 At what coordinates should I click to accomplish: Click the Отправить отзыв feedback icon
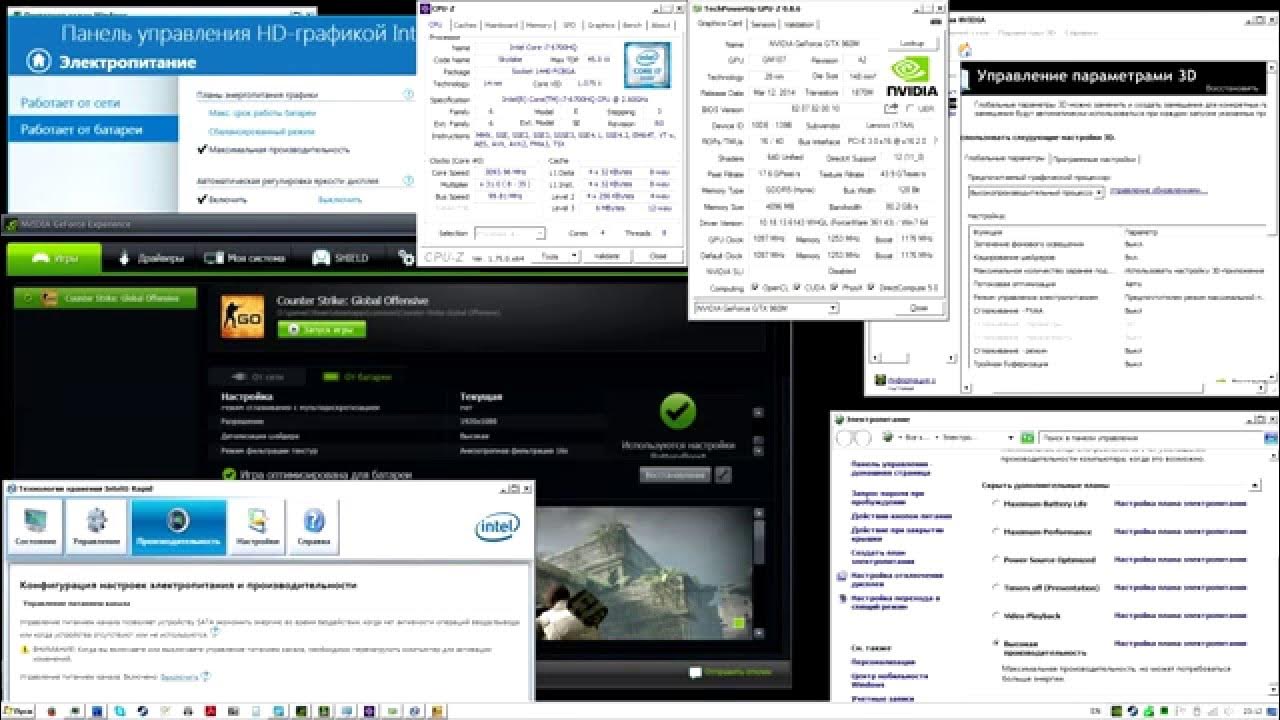(695, 672)
